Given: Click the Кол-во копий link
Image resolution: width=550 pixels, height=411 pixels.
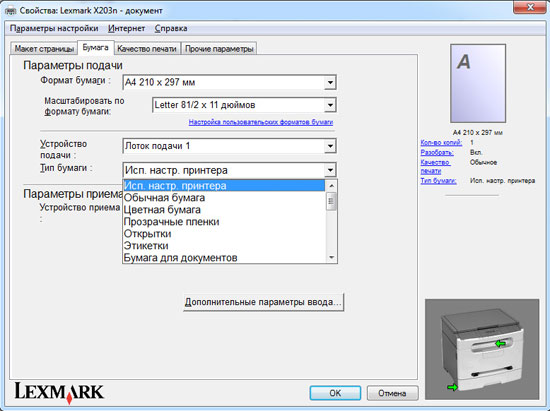Looking at the screenshot, I should [441, 142].
